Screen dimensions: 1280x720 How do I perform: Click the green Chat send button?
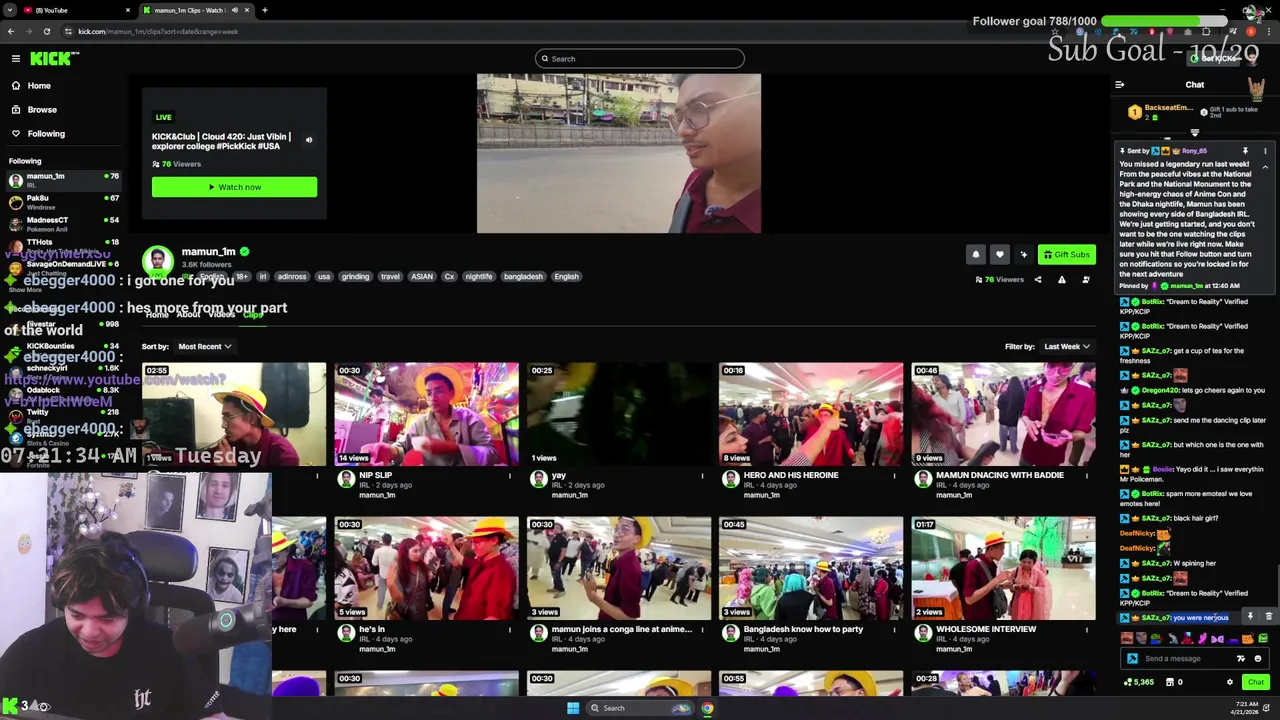(1256, 682)
